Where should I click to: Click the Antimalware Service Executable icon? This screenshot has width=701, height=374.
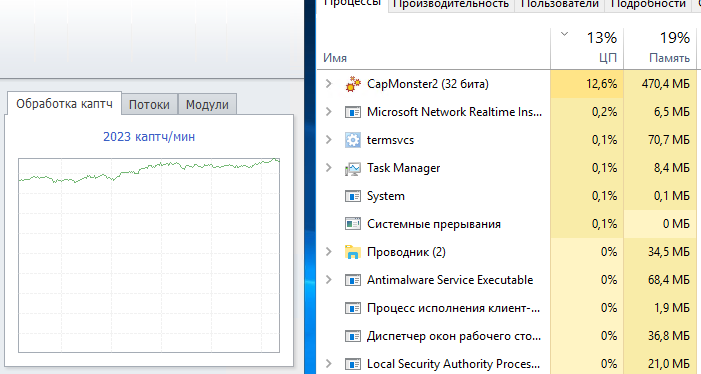pyautogui.click(x=353, y=280)
